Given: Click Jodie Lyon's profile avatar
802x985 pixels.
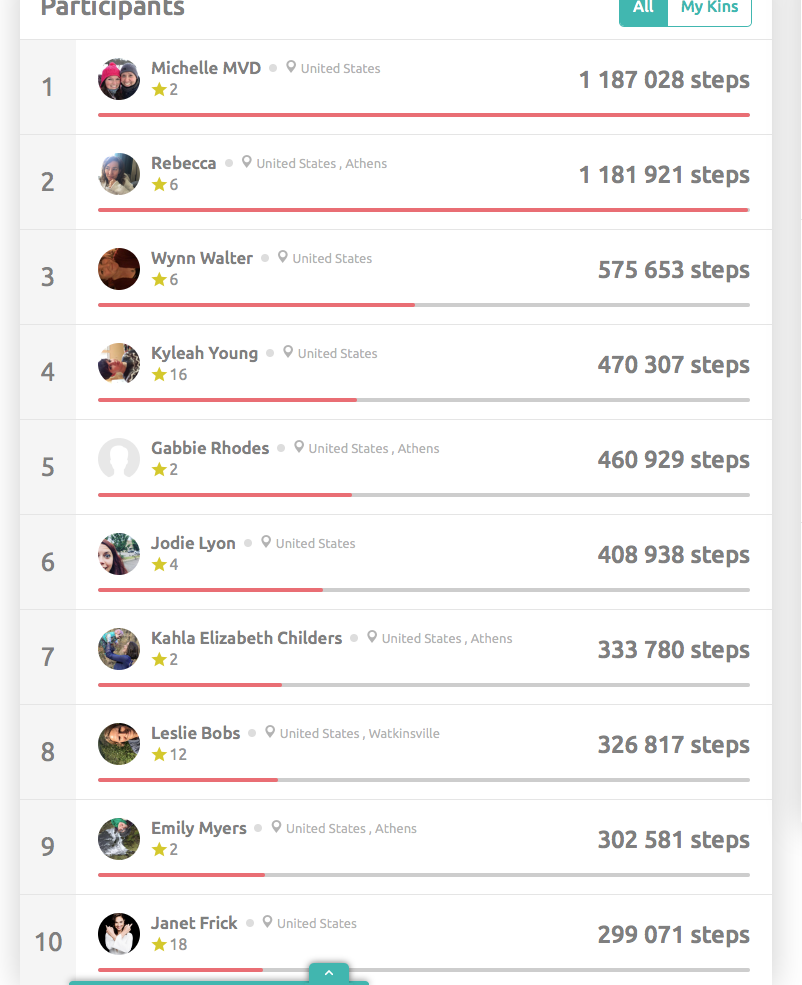Looking at the screenshot, I should (119, 553).
